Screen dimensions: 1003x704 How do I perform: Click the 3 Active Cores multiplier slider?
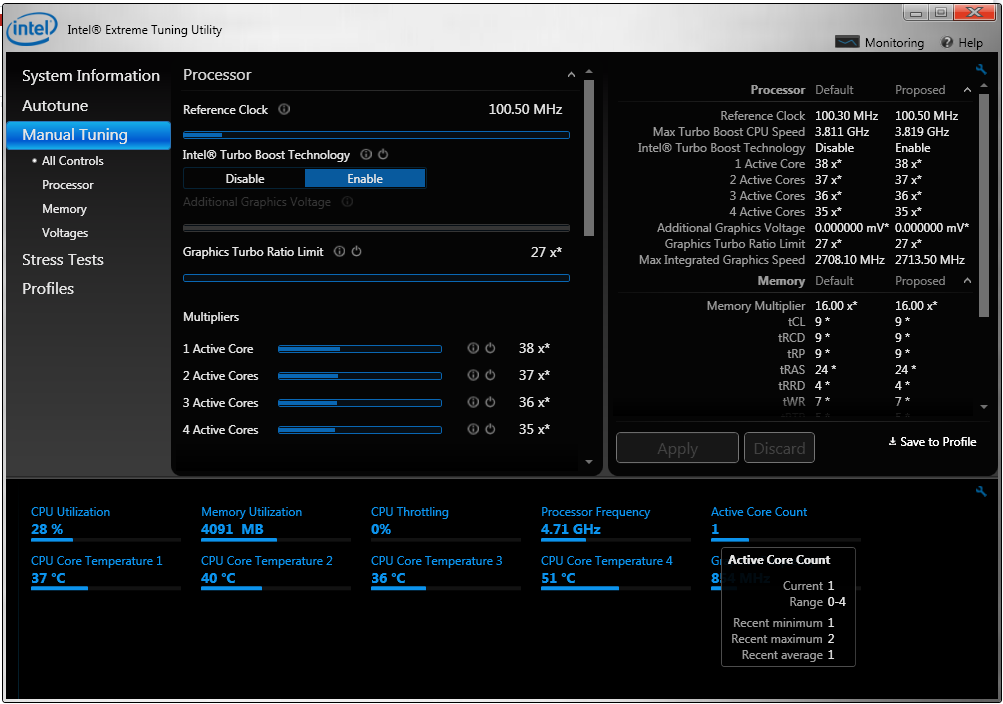[359, 403]
